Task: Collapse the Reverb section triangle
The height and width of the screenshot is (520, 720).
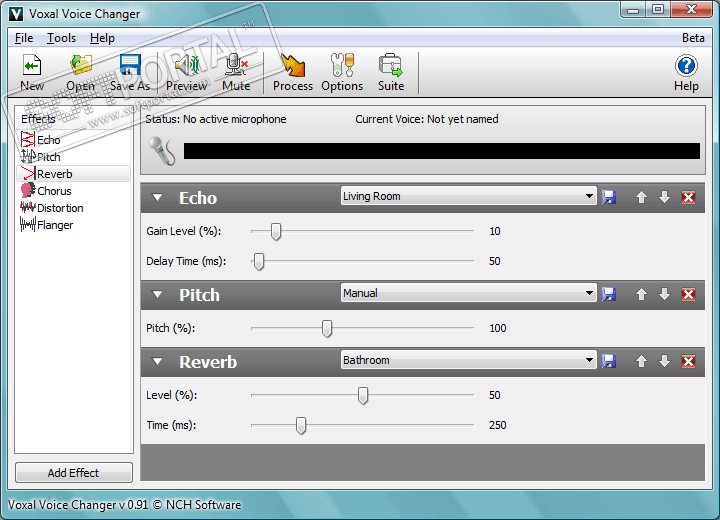Action: click(x=158, y=362)
